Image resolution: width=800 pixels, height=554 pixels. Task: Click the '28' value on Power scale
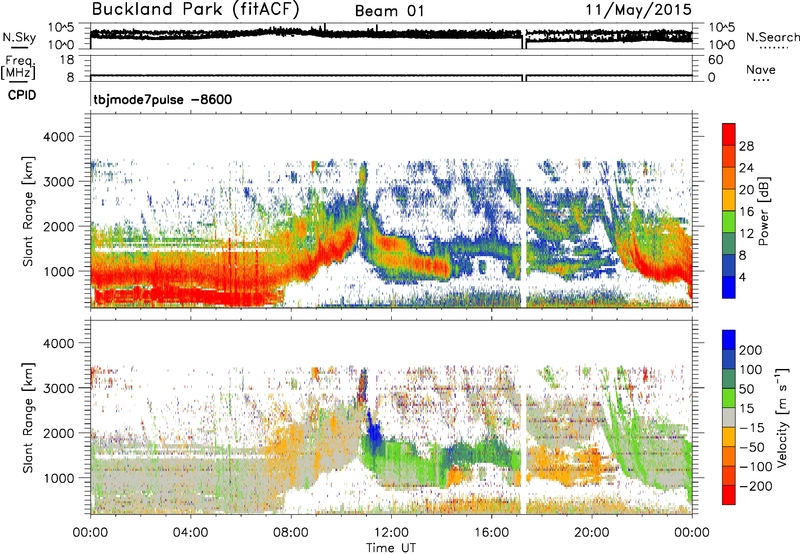(x=746, y=146)
